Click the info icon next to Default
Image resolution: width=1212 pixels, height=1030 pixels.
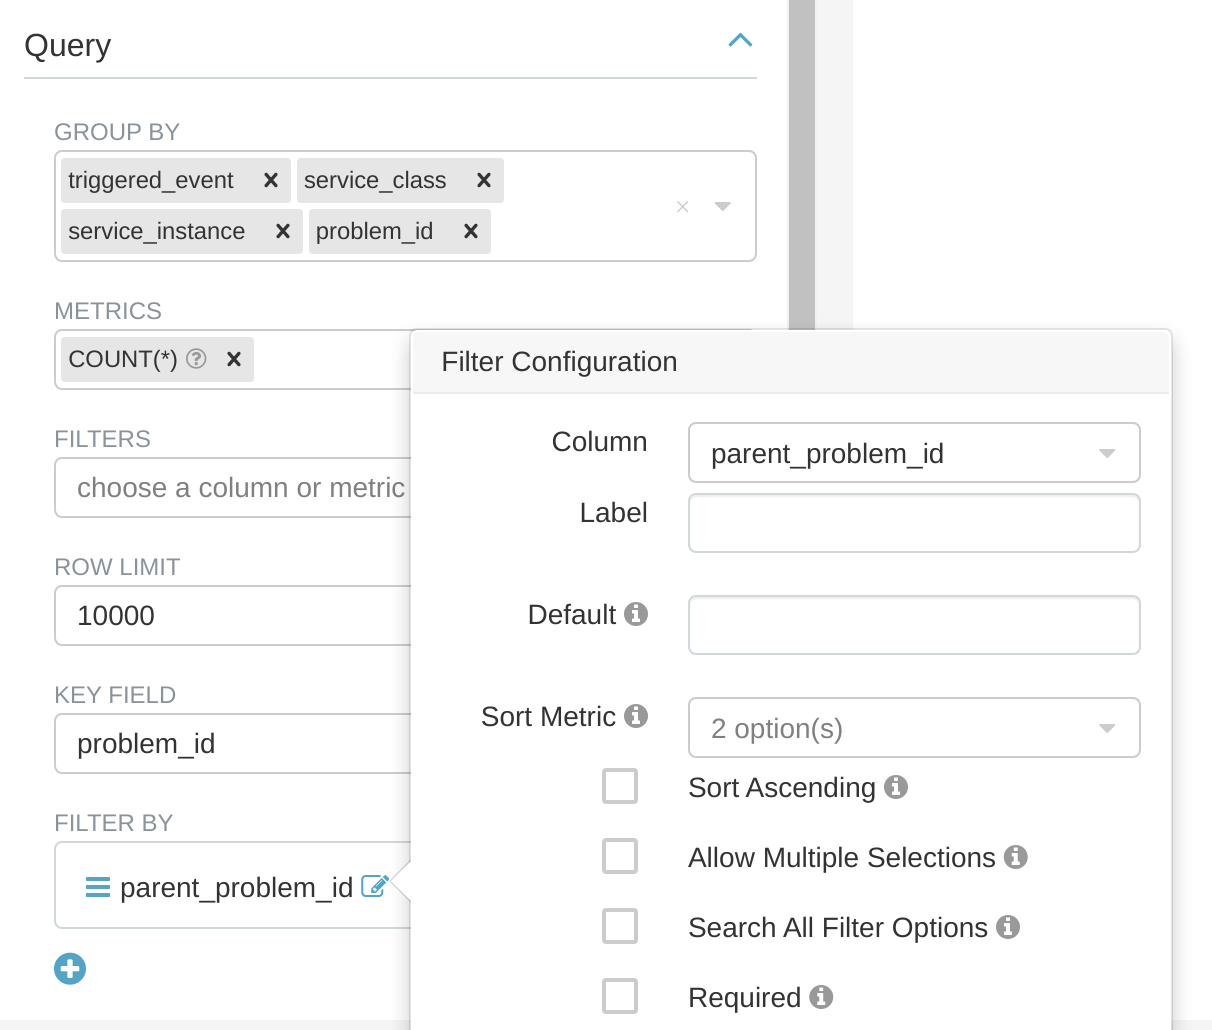coord(637,614)
